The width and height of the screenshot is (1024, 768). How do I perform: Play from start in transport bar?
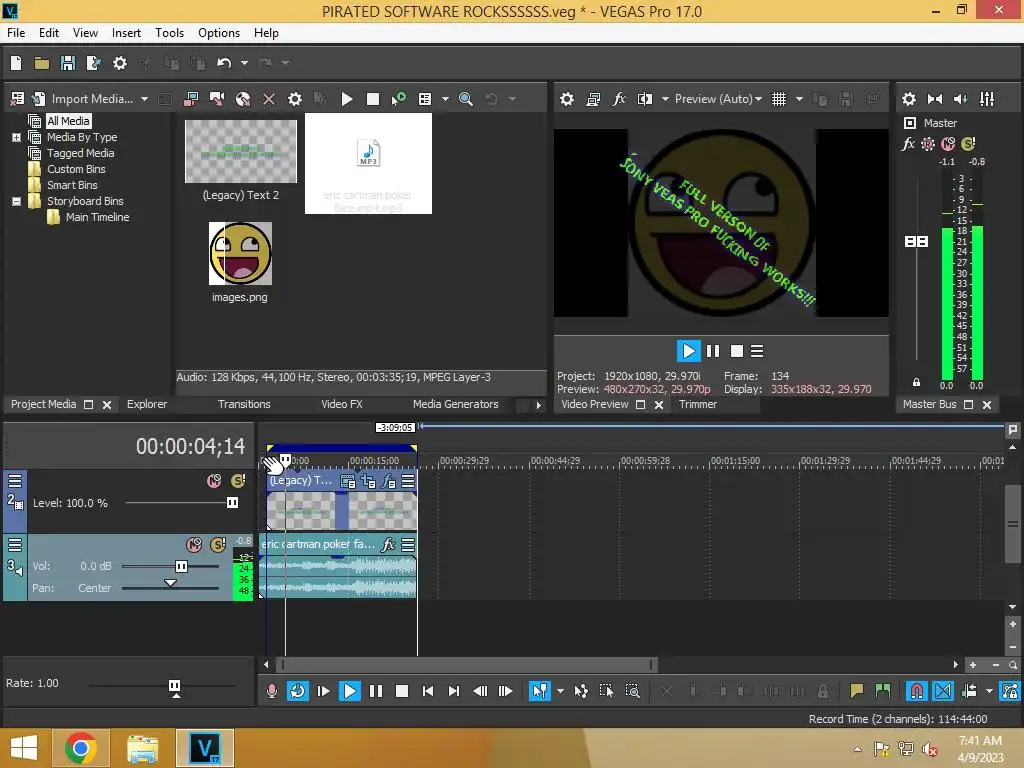click(x=323, y=690)
